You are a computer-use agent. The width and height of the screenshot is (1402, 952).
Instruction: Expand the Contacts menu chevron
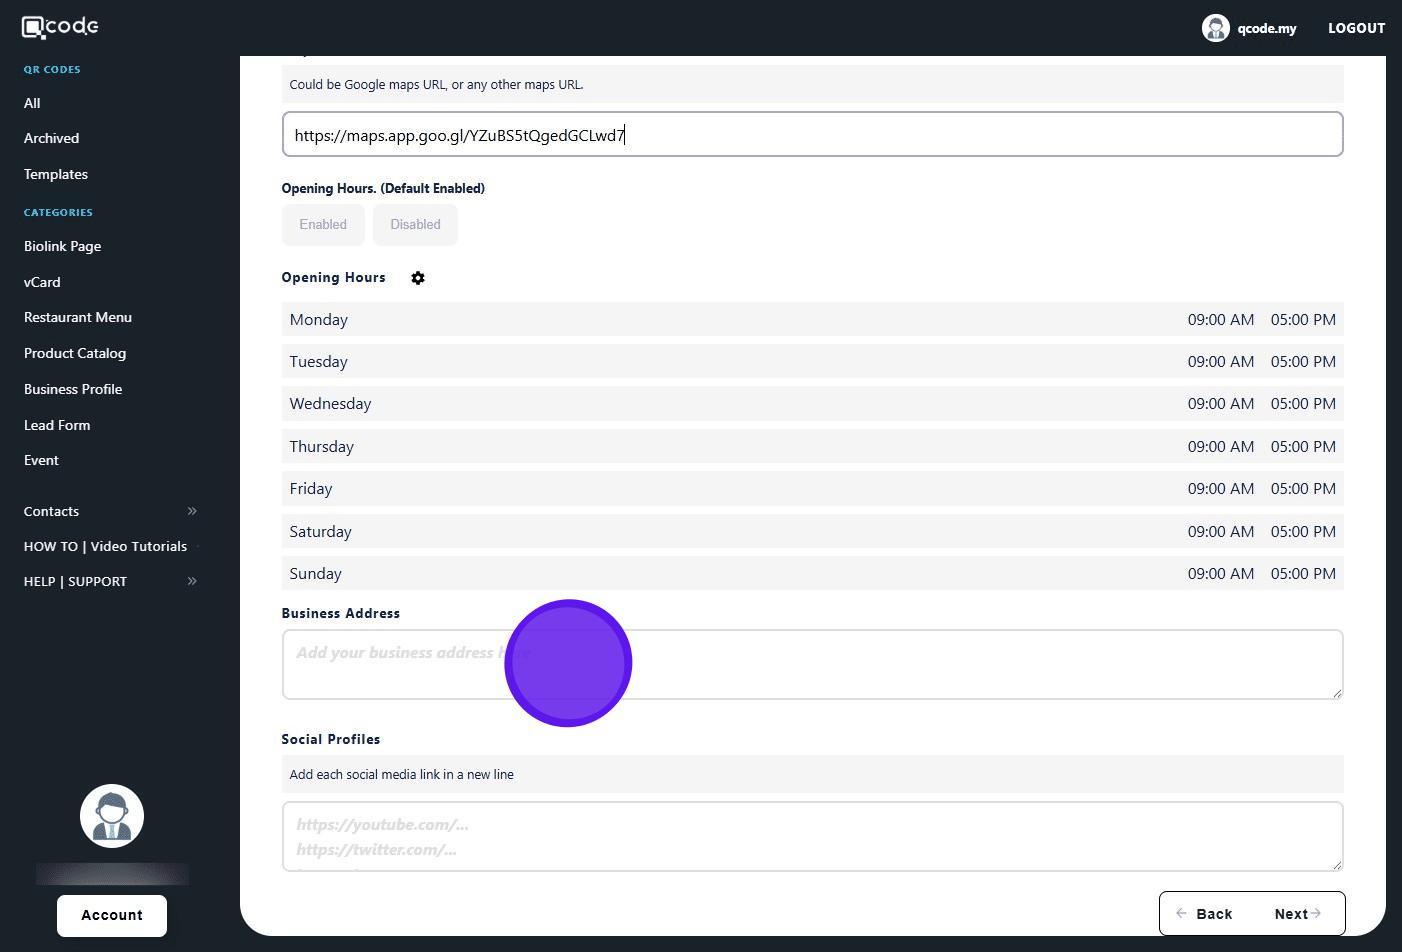(x=192, y=511)
